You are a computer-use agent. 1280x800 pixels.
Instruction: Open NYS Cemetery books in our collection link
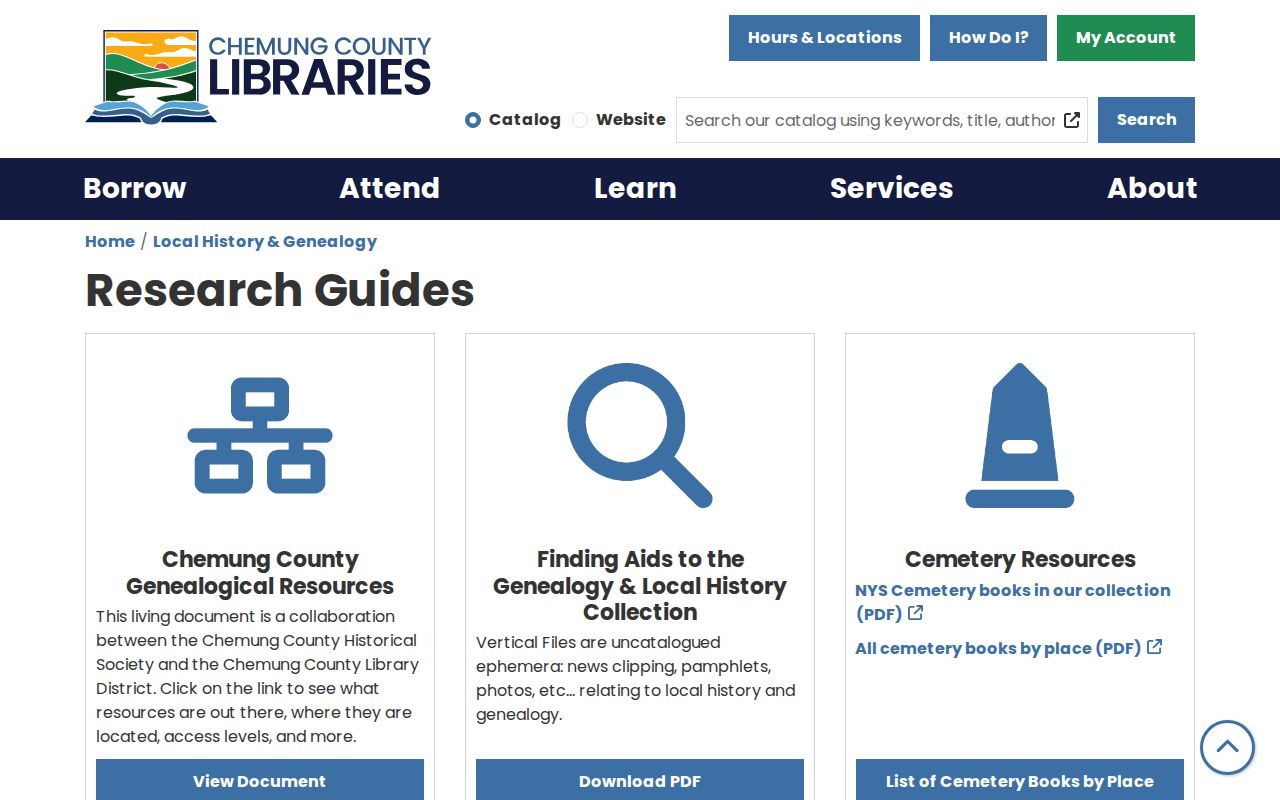[1012, 602]
